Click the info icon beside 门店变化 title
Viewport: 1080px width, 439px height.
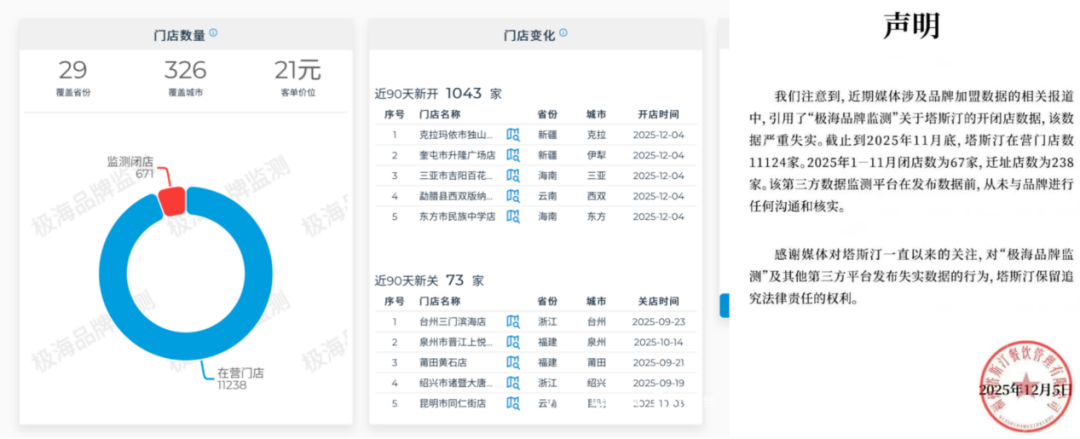[562, 33]
